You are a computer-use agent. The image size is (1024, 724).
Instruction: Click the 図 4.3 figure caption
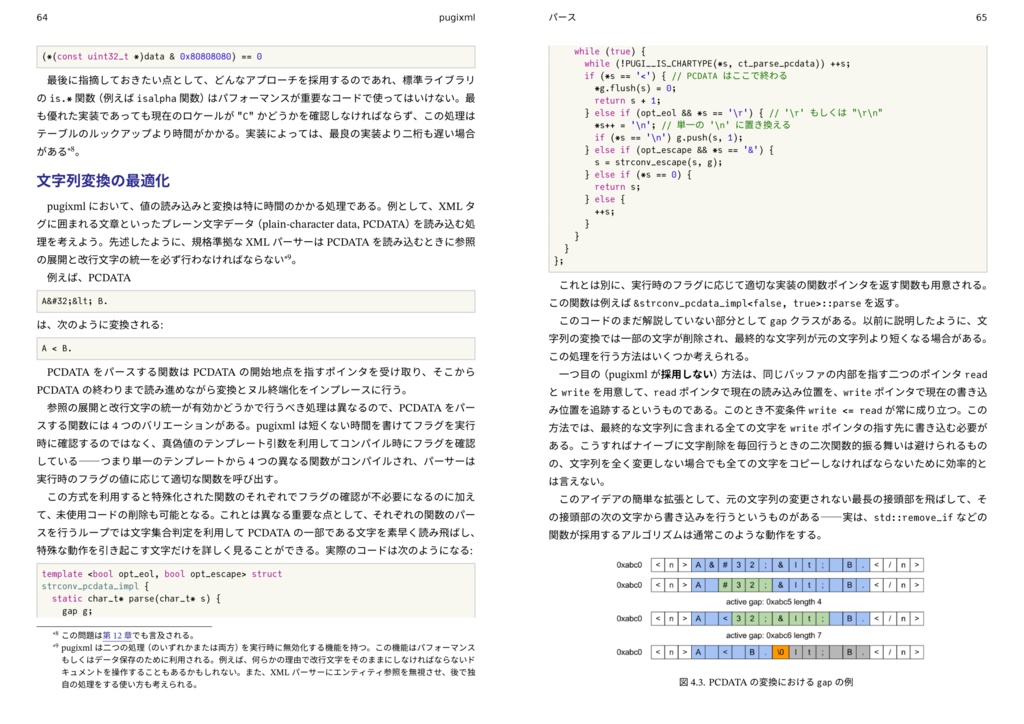(x=766, y=682)
